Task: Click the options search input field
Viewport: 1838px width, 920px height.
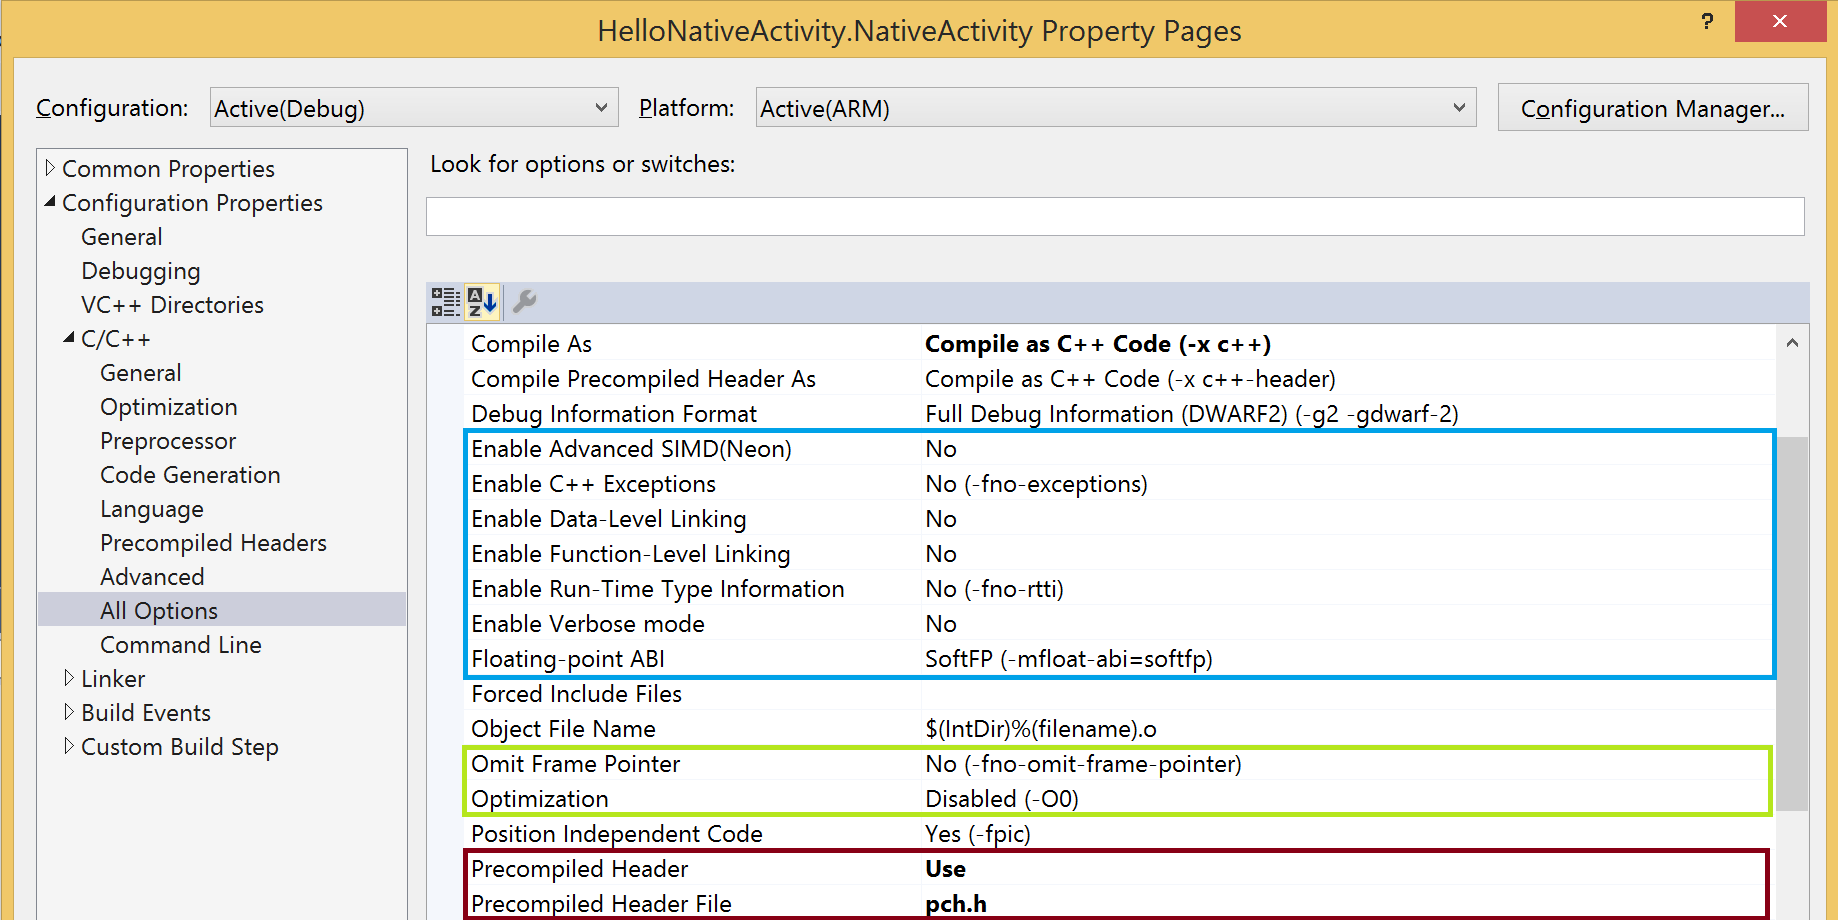Action: [x=1114, y=217]
